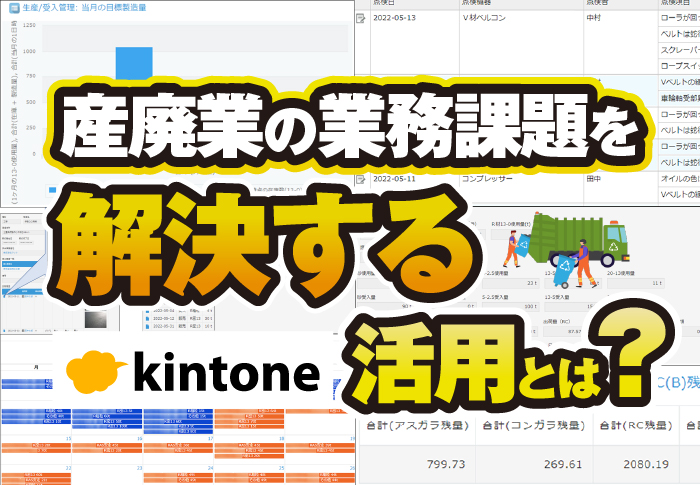700x485 pixels.
Task: Click calendar date 22
Action: 68,468
